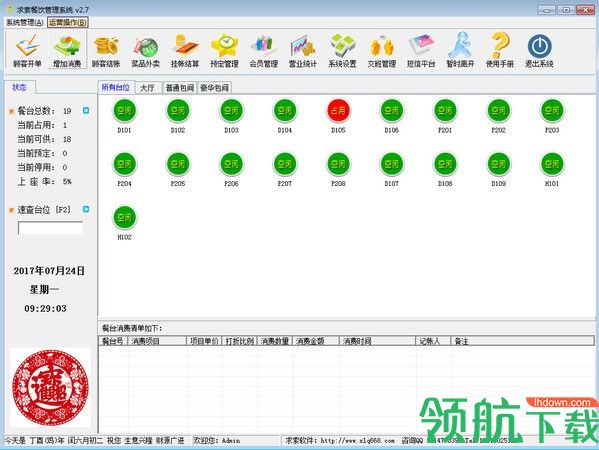This screenshot has width=599, height=450.
Task: Switch to the 豪华包间 tab
Action: (x=215, y=88)
